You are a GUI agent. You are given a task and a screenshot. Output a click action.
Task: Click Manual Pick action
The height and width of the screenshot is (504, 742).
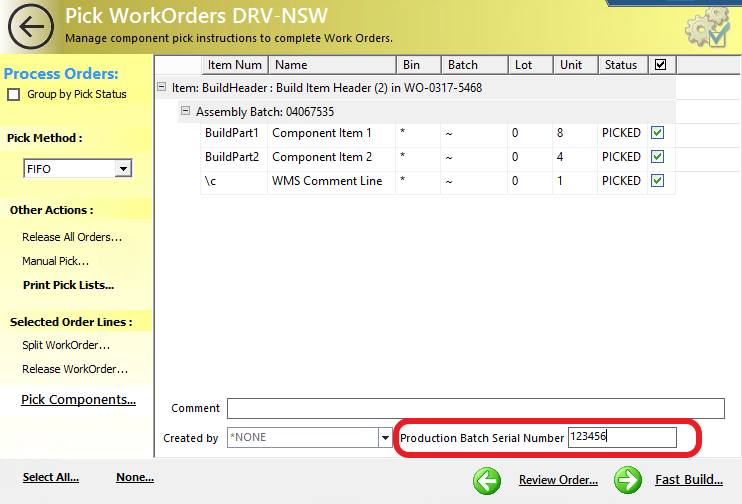(55, 261)
